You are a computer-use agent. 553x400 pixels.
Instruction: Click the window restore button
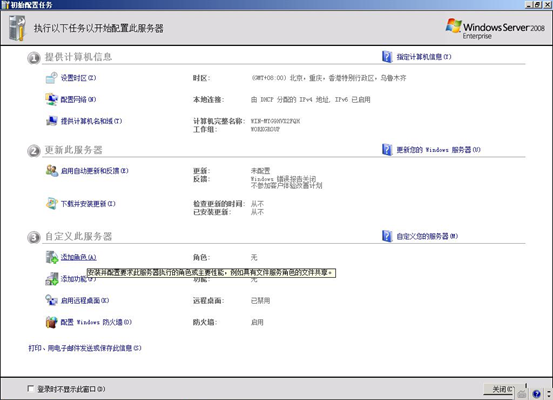(x=537, y=5)
